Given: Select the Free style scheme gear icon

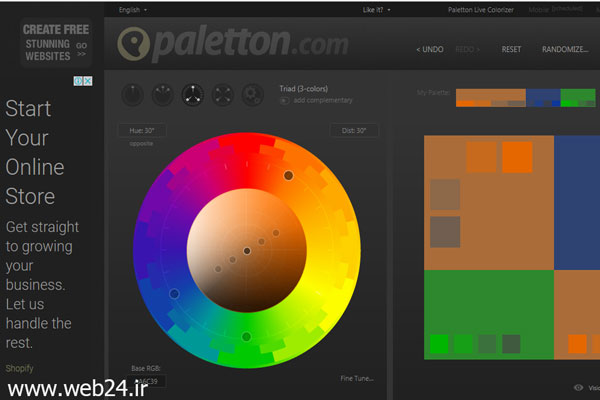Looking at the screenshot, I should [x=253, y=95].
